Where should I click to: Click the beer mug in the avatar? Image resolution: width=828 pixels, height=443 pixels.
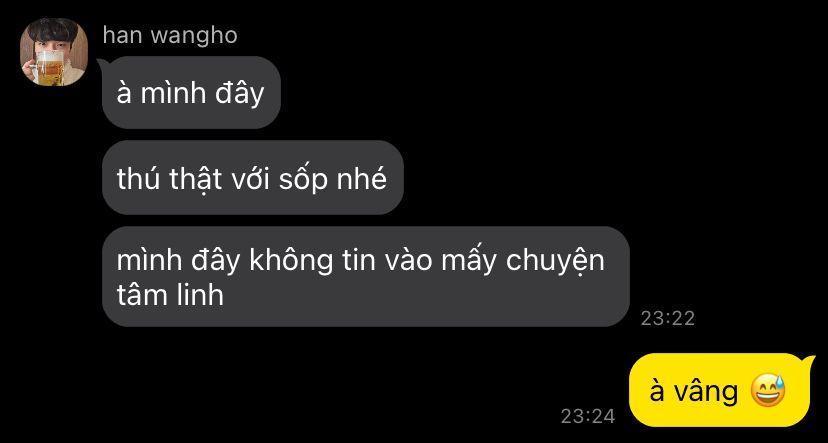click(49, 66)
